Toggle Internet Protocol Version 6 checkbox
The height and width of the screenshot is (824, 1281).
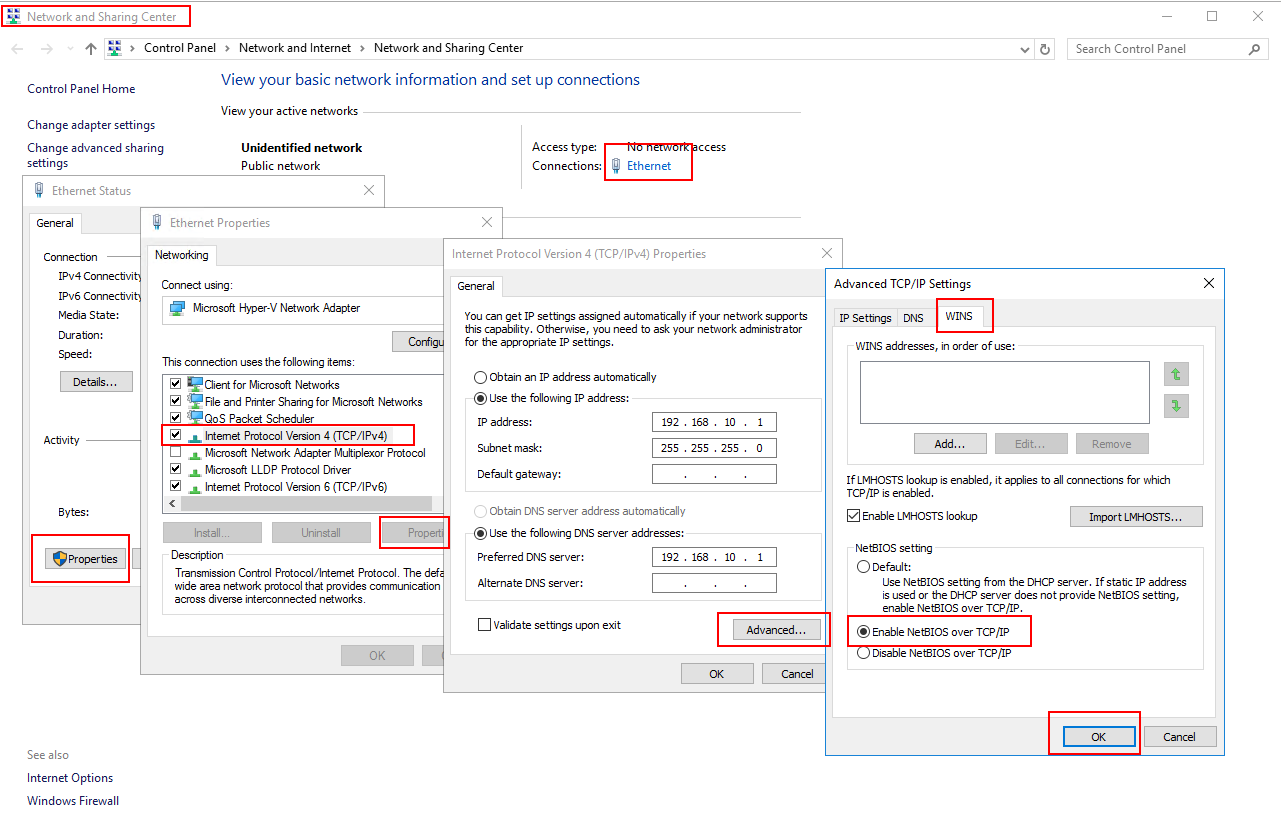point(176,486)
